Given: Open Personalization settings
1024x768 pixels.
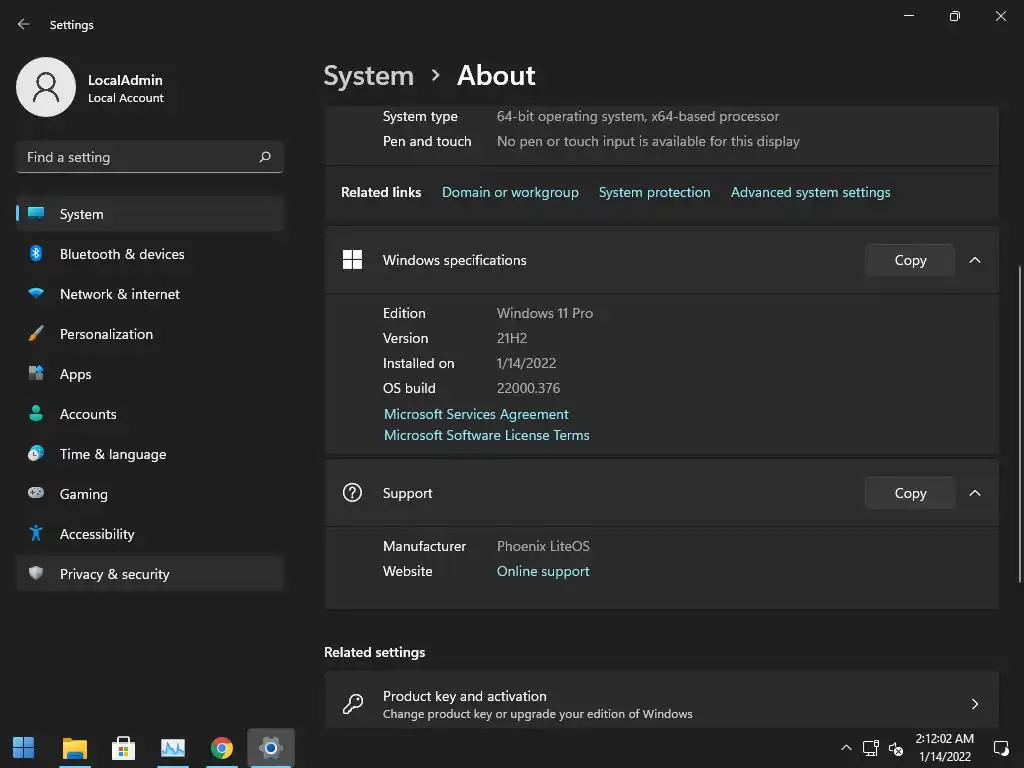Looking at the screenshot, I should pos(150,334).
